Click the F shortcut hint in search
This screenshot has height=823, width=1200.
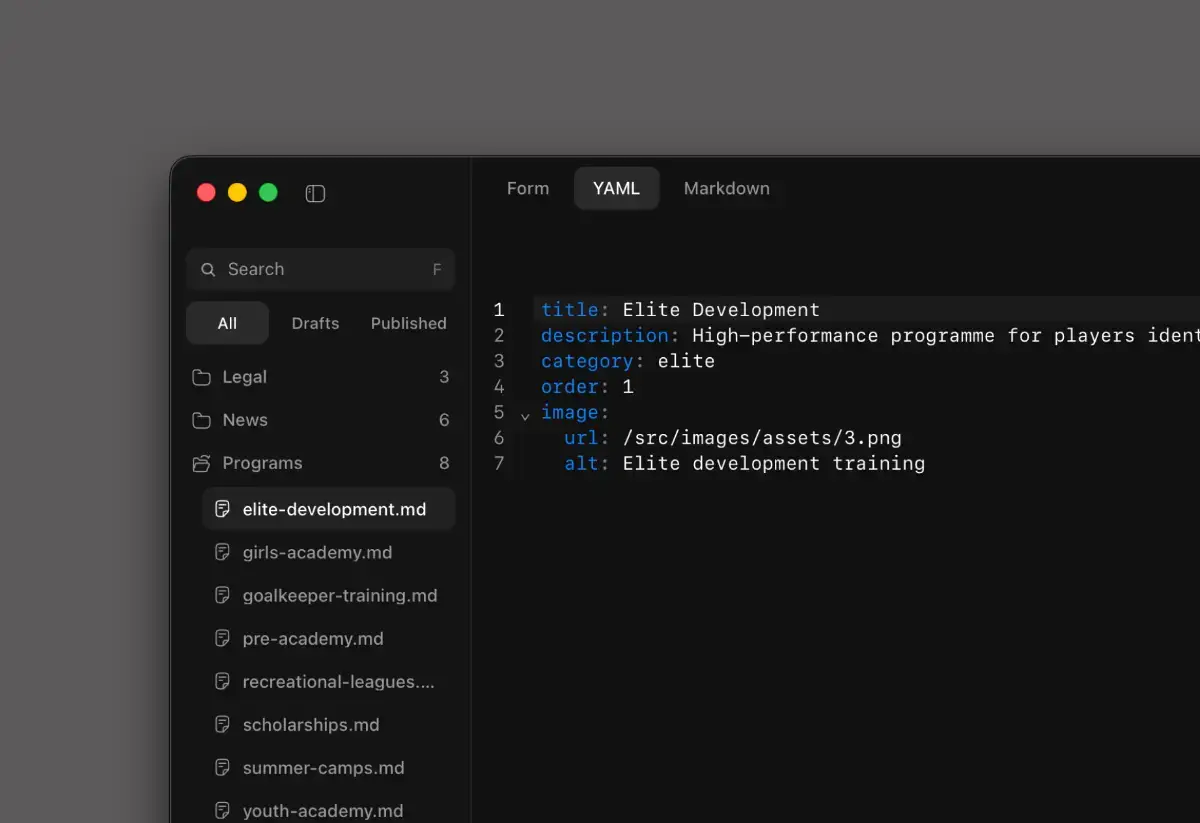point(437,270)
